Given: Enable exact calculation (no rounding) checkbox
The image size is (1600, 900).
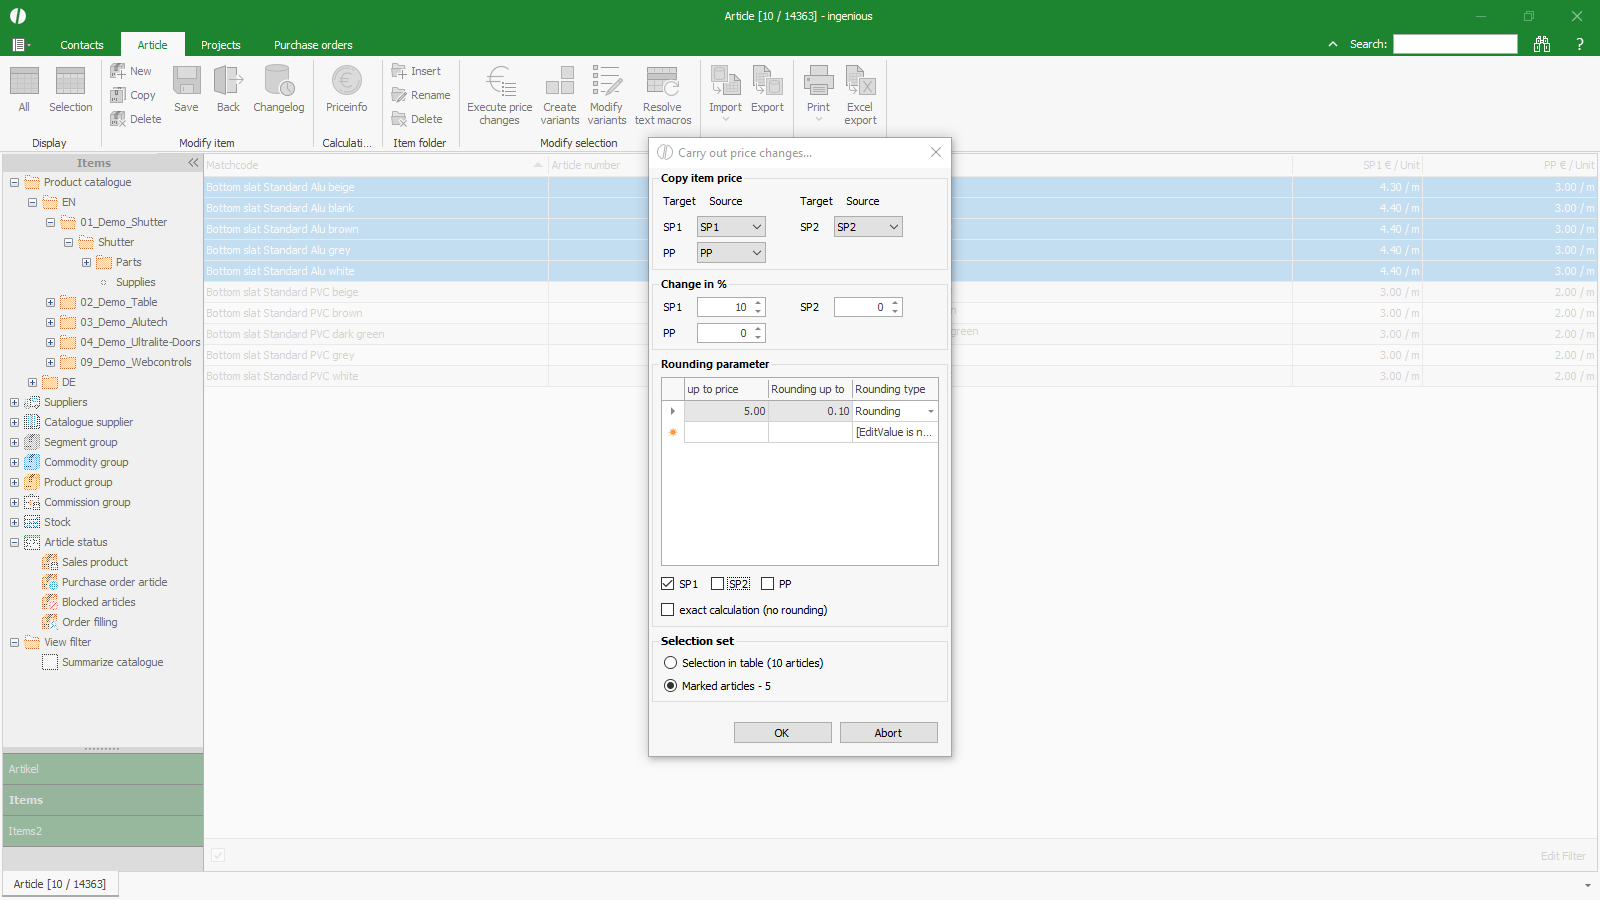Looking at the screenshot, I should (x=668, y=610).
